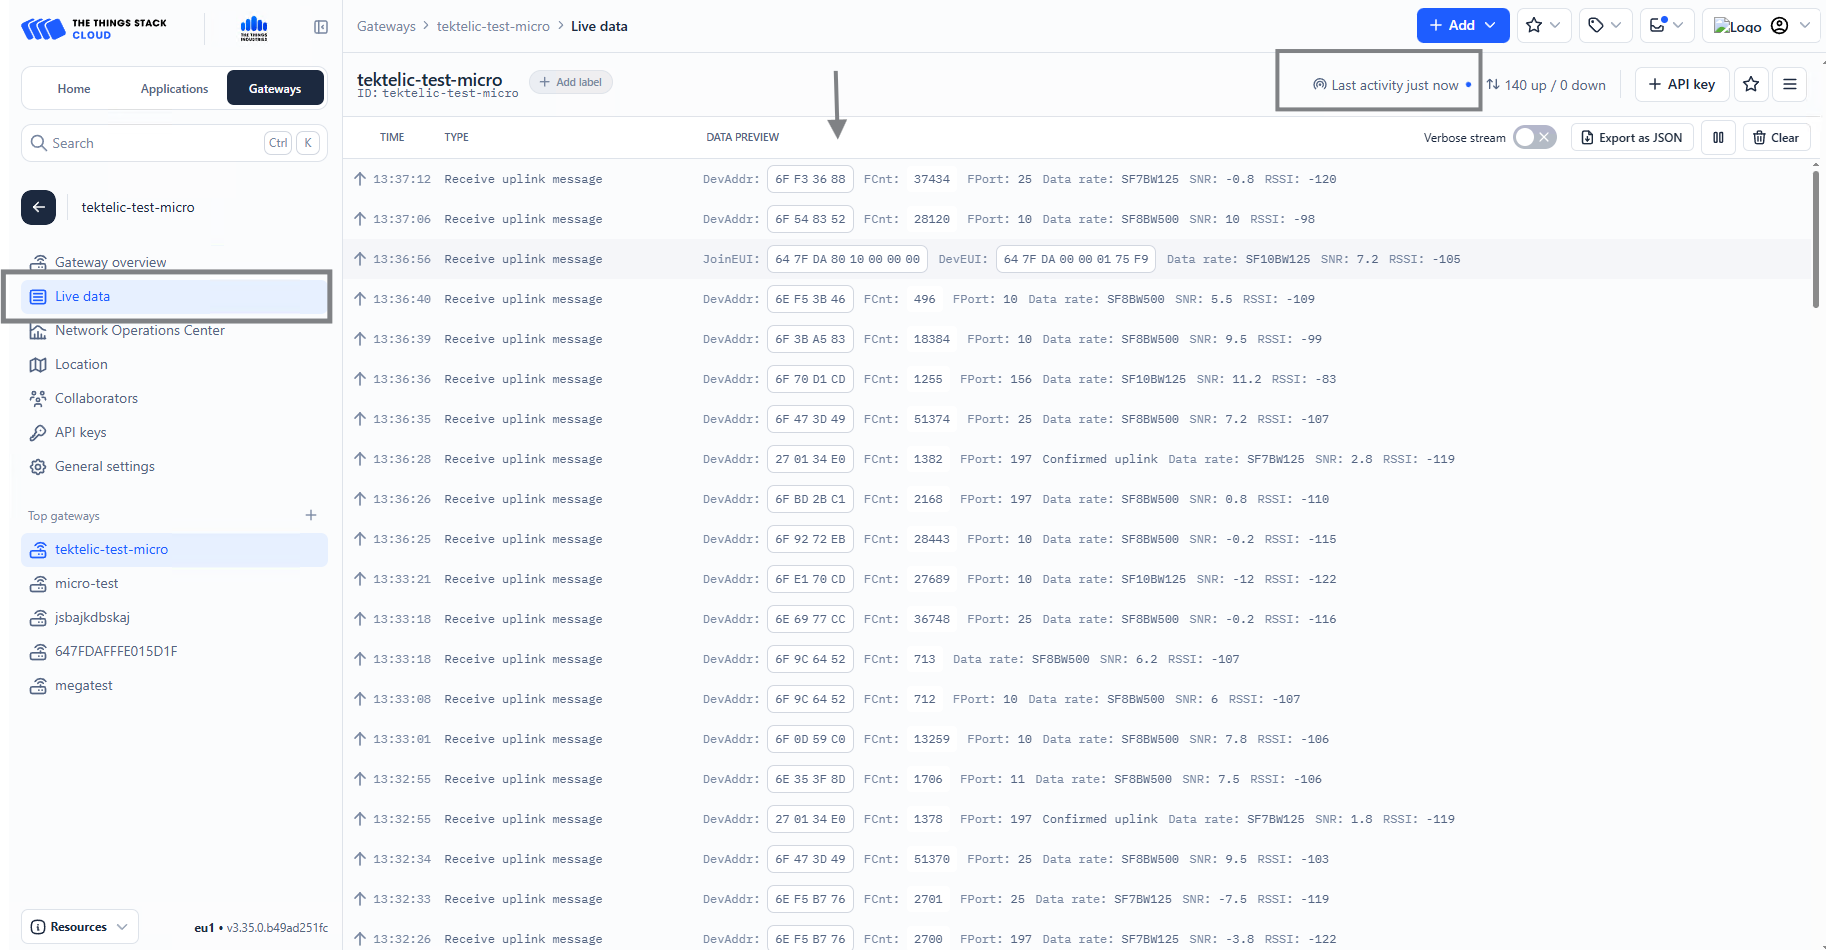
Task: Select the Network Operations Center sidebar icon
Action: 38,330
